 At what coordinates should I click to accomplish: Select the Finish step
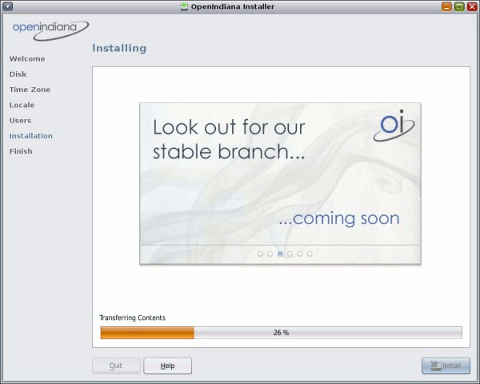click(x=21, y=151)
